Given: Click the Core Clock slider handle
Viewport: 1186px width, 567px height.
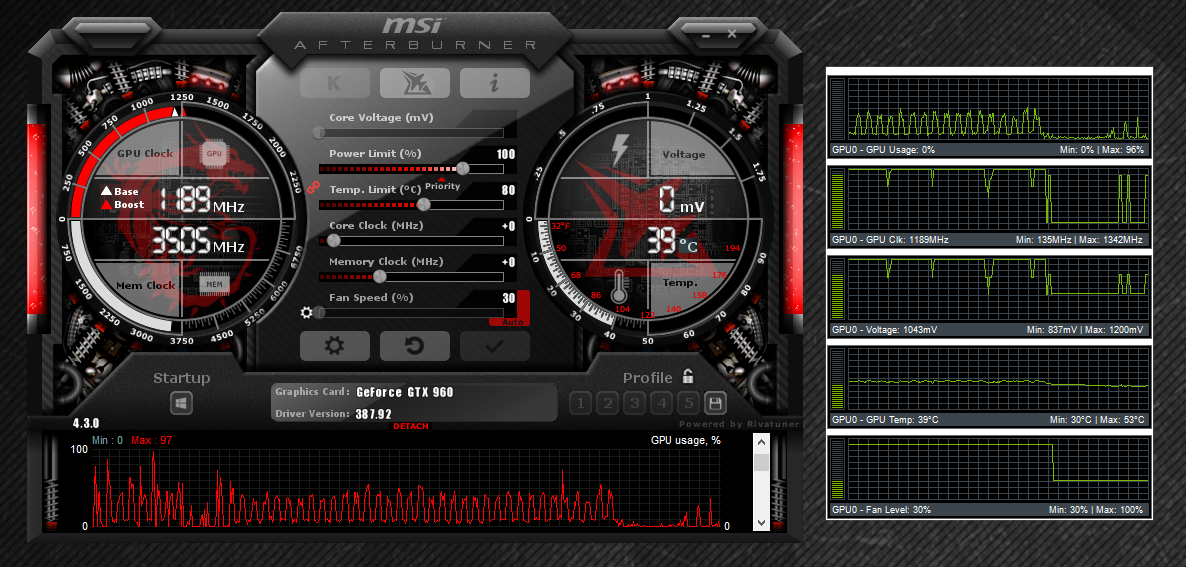Looking at the screenshot, I should [334, 240].
